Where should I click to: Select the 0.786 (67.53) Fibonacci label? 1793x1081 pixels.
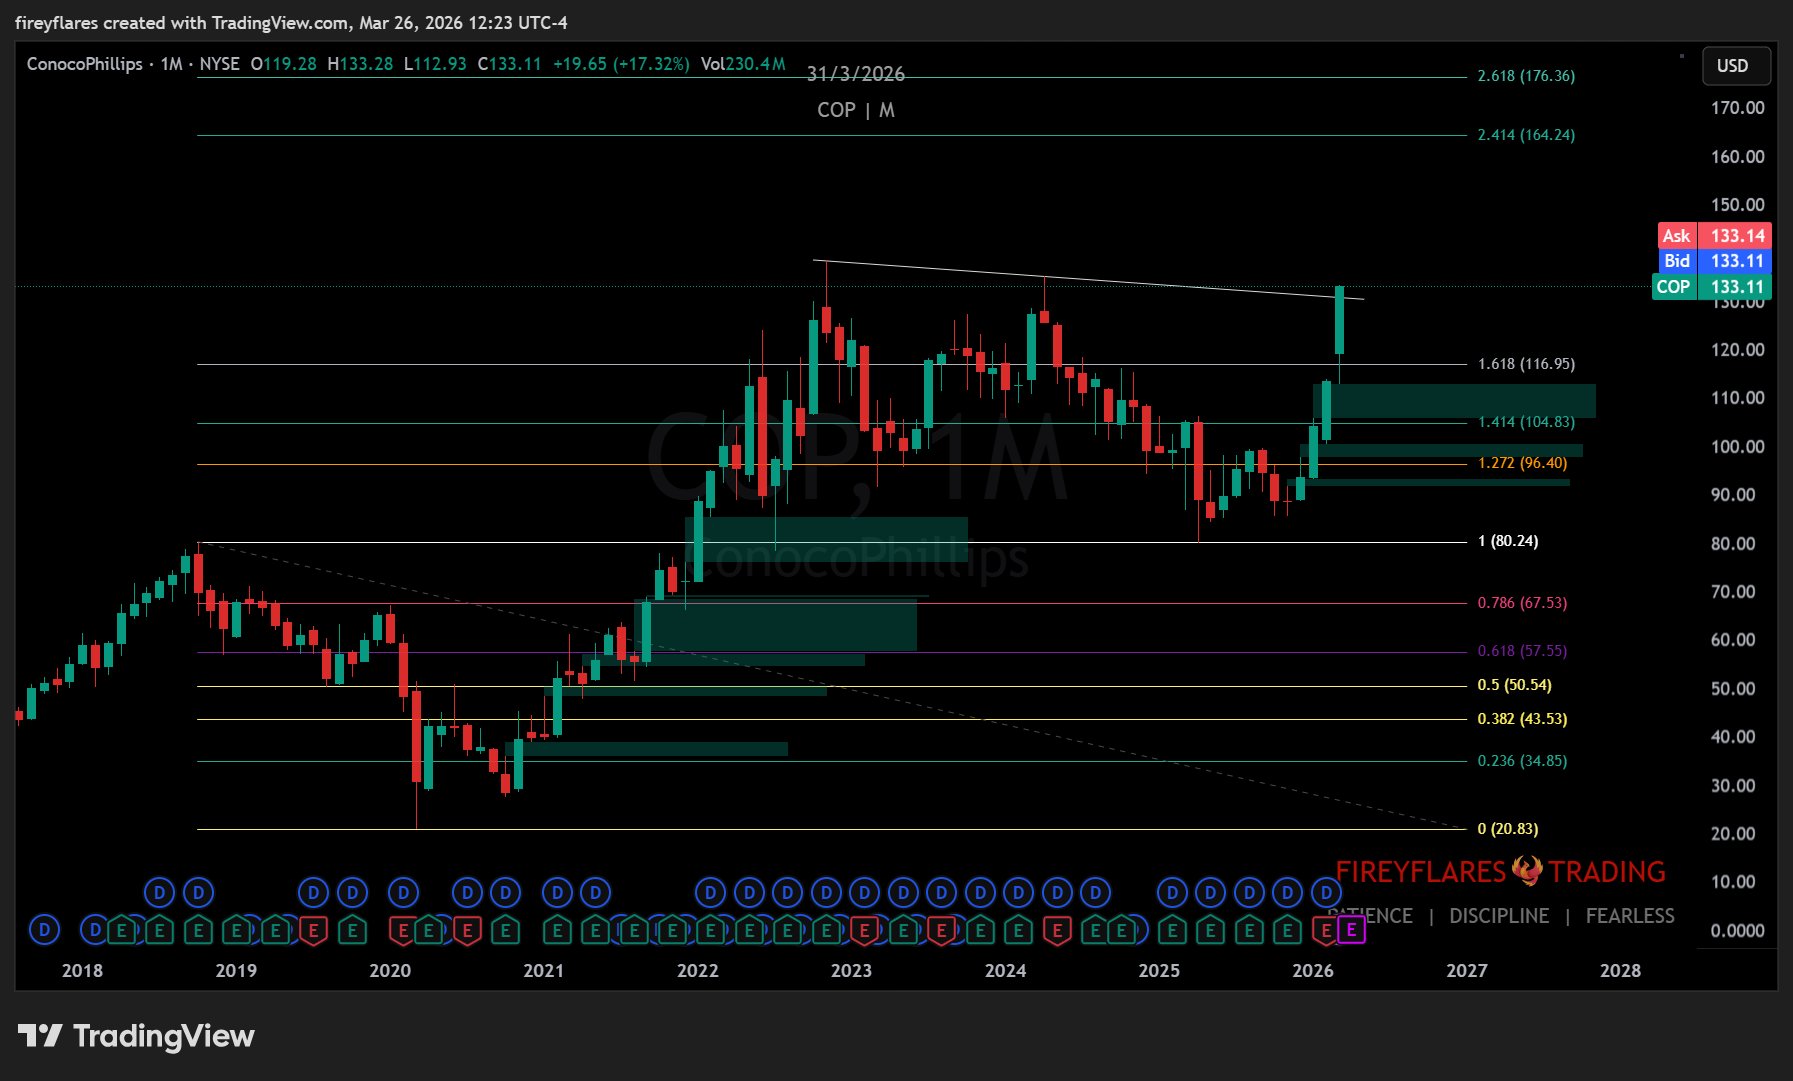click(x=1522, y=603)
